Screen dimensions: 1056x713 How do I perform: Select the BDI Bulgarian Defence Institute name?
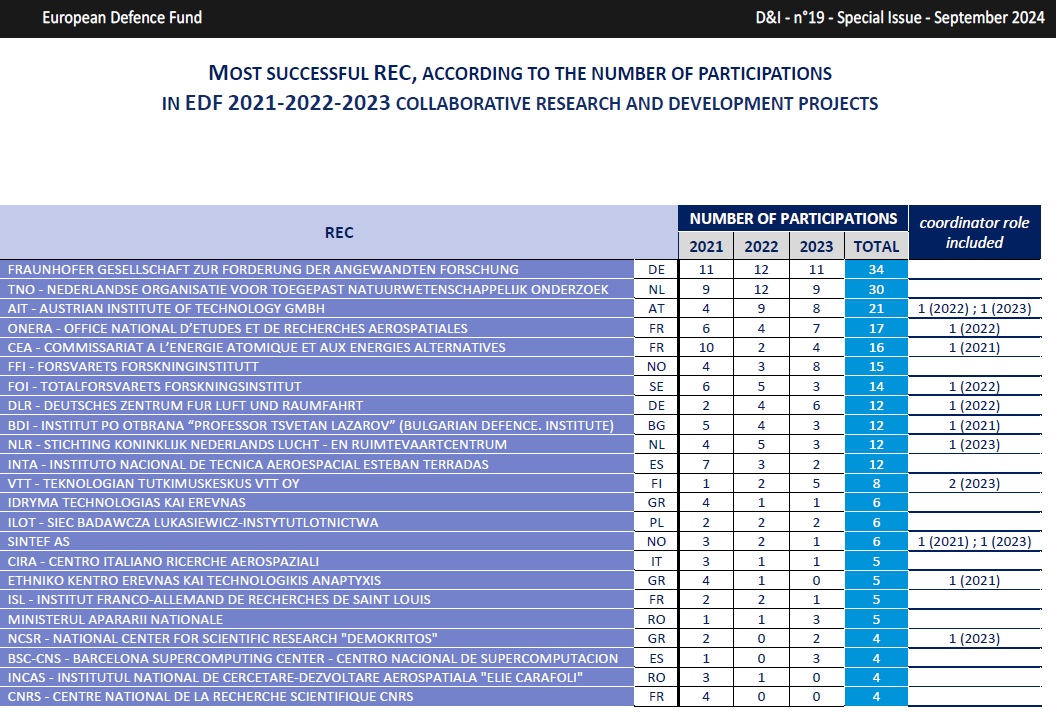[310, 426]
